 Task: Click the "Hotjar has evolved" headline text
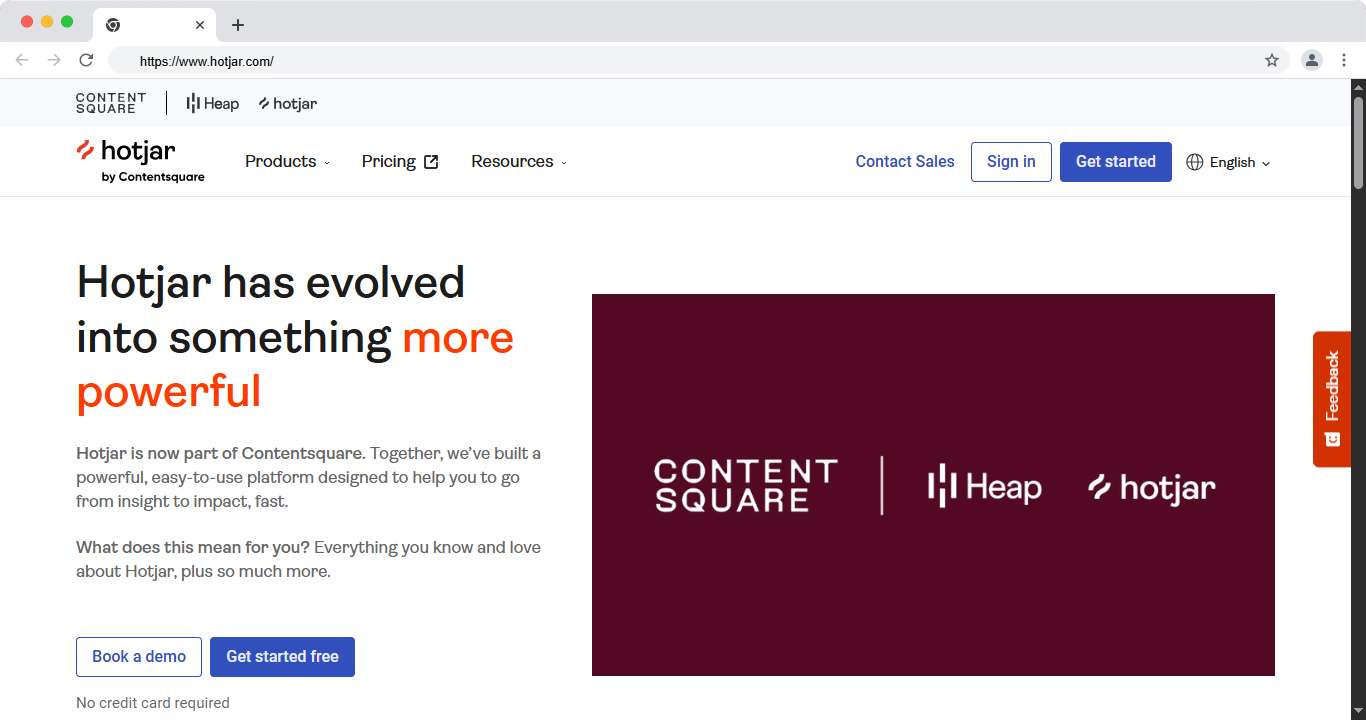pos(271,283)
